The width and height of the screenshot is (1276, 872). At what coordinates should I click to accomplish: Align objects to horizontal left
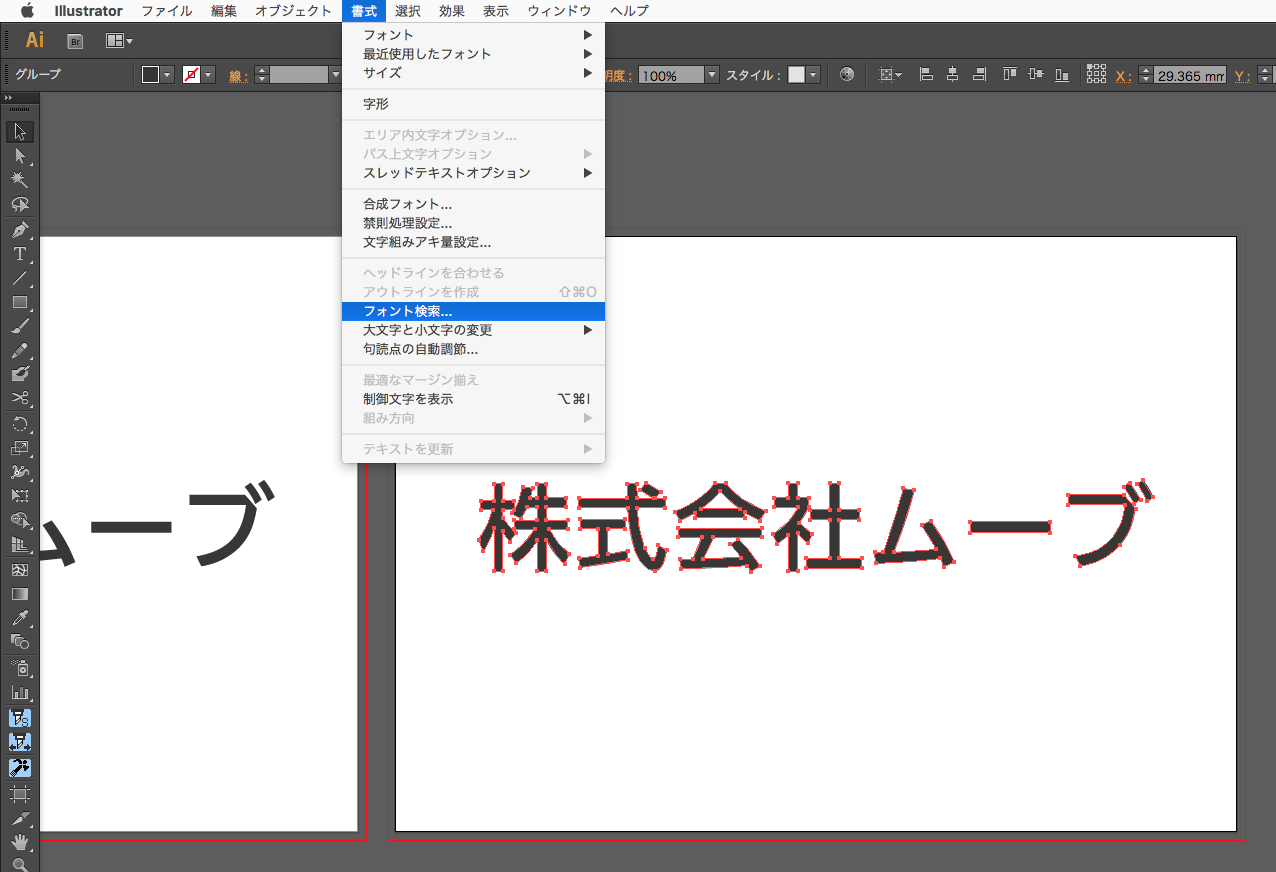(x=926, y=75)
